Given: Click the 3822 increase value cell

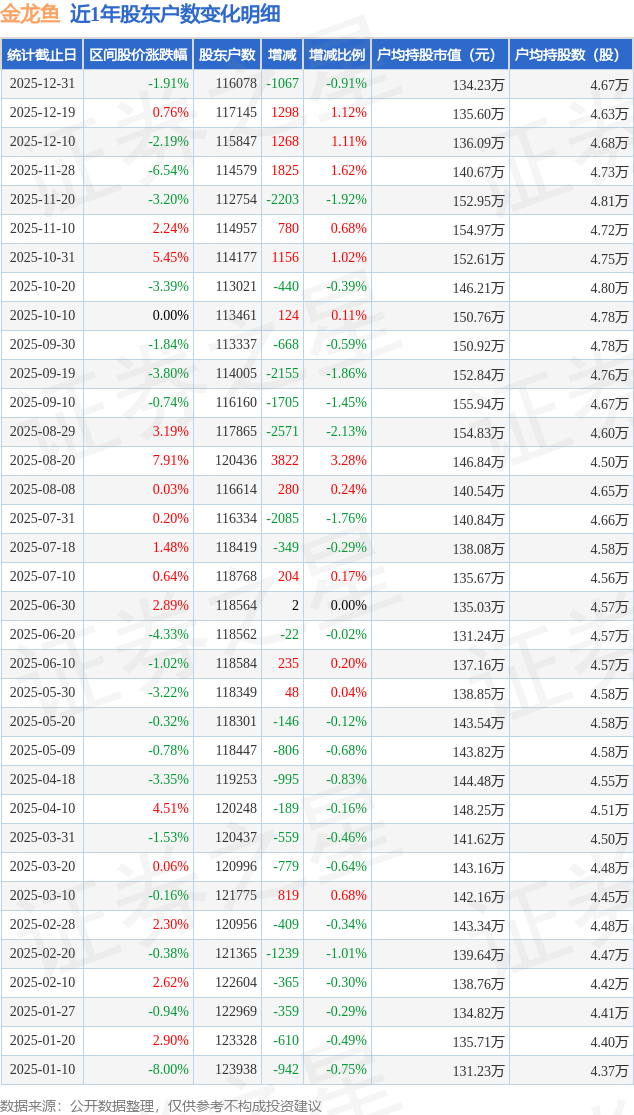Looking at the screenshot, I should click(285, 460).
